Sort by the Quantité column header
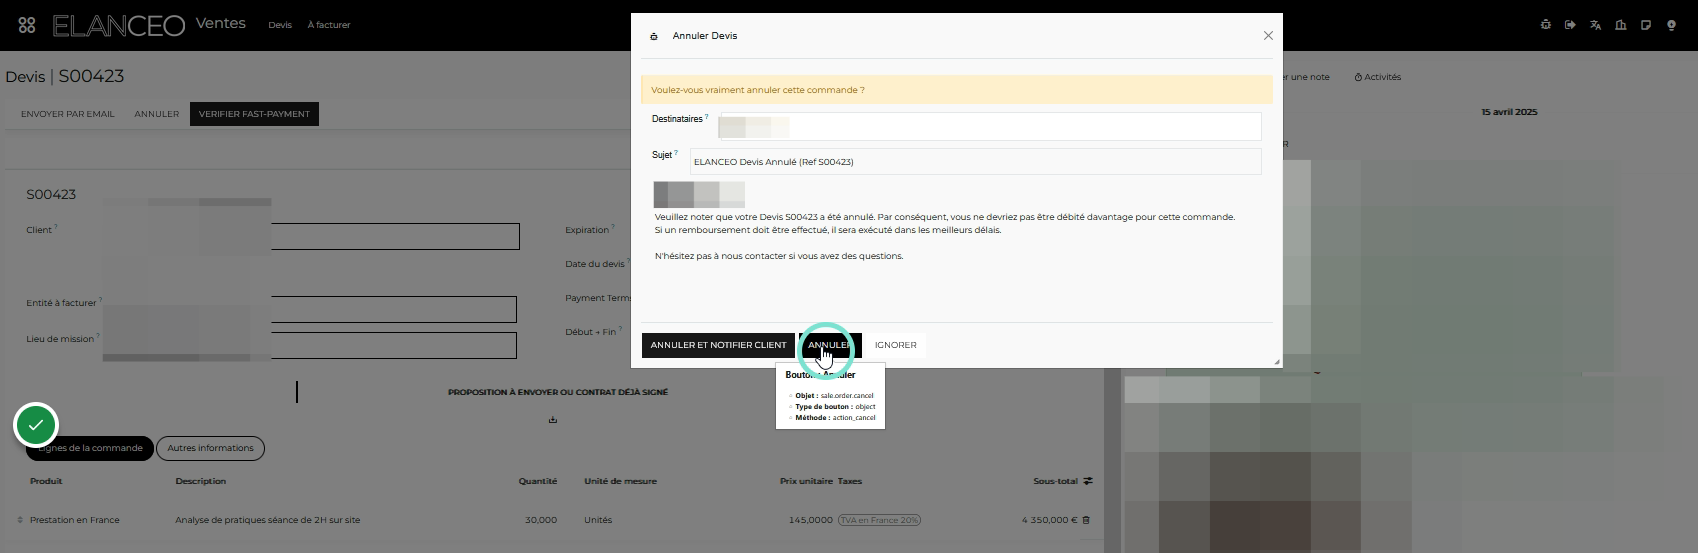This screenshot has width=1698, height=553. 538,481
